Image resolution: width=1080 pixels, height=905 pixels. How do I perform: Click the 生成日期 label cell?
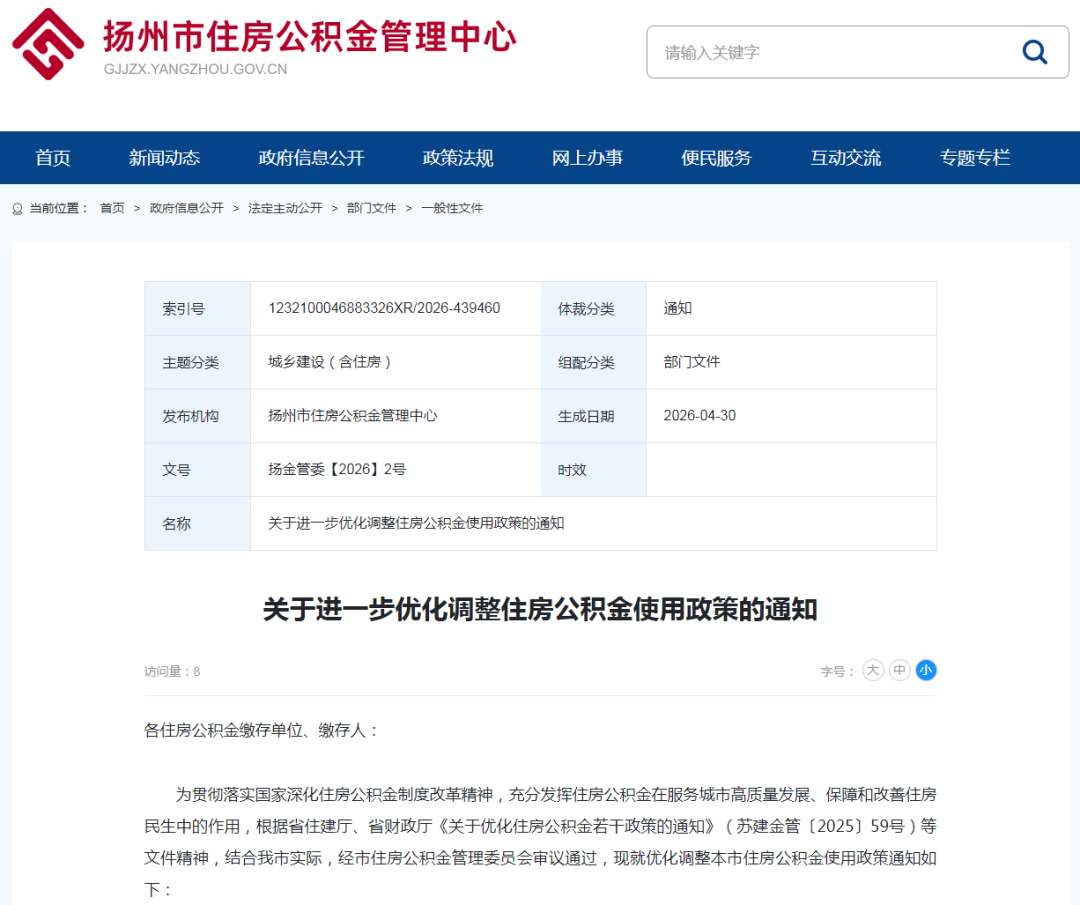click(x=594, y=416)
